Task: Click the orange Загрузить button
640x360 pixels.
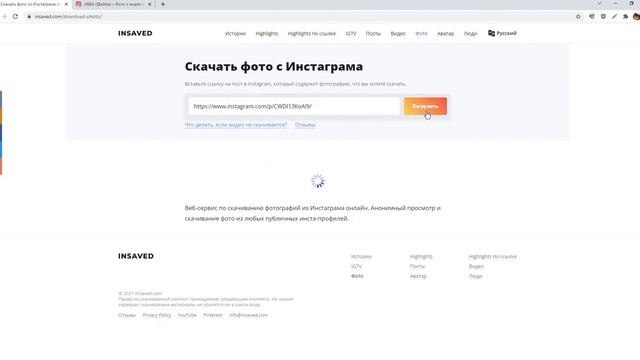Action: [425, 106]
